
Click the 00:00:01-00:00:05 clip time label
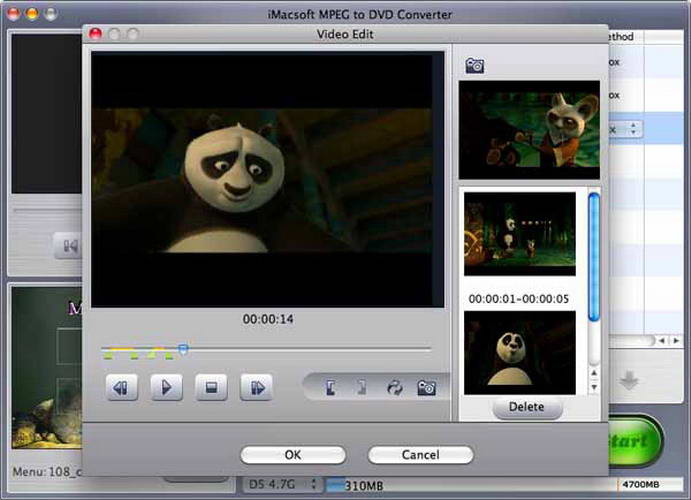(x=519, y=299)
